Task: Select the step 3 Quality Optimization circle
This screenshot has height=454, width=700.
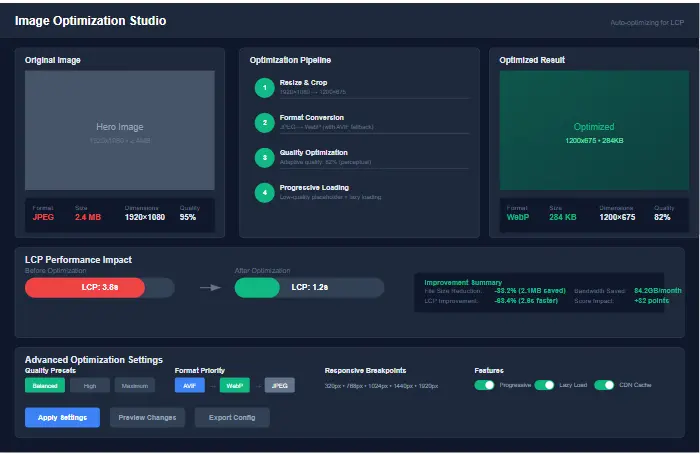Action: coord(264,158)
